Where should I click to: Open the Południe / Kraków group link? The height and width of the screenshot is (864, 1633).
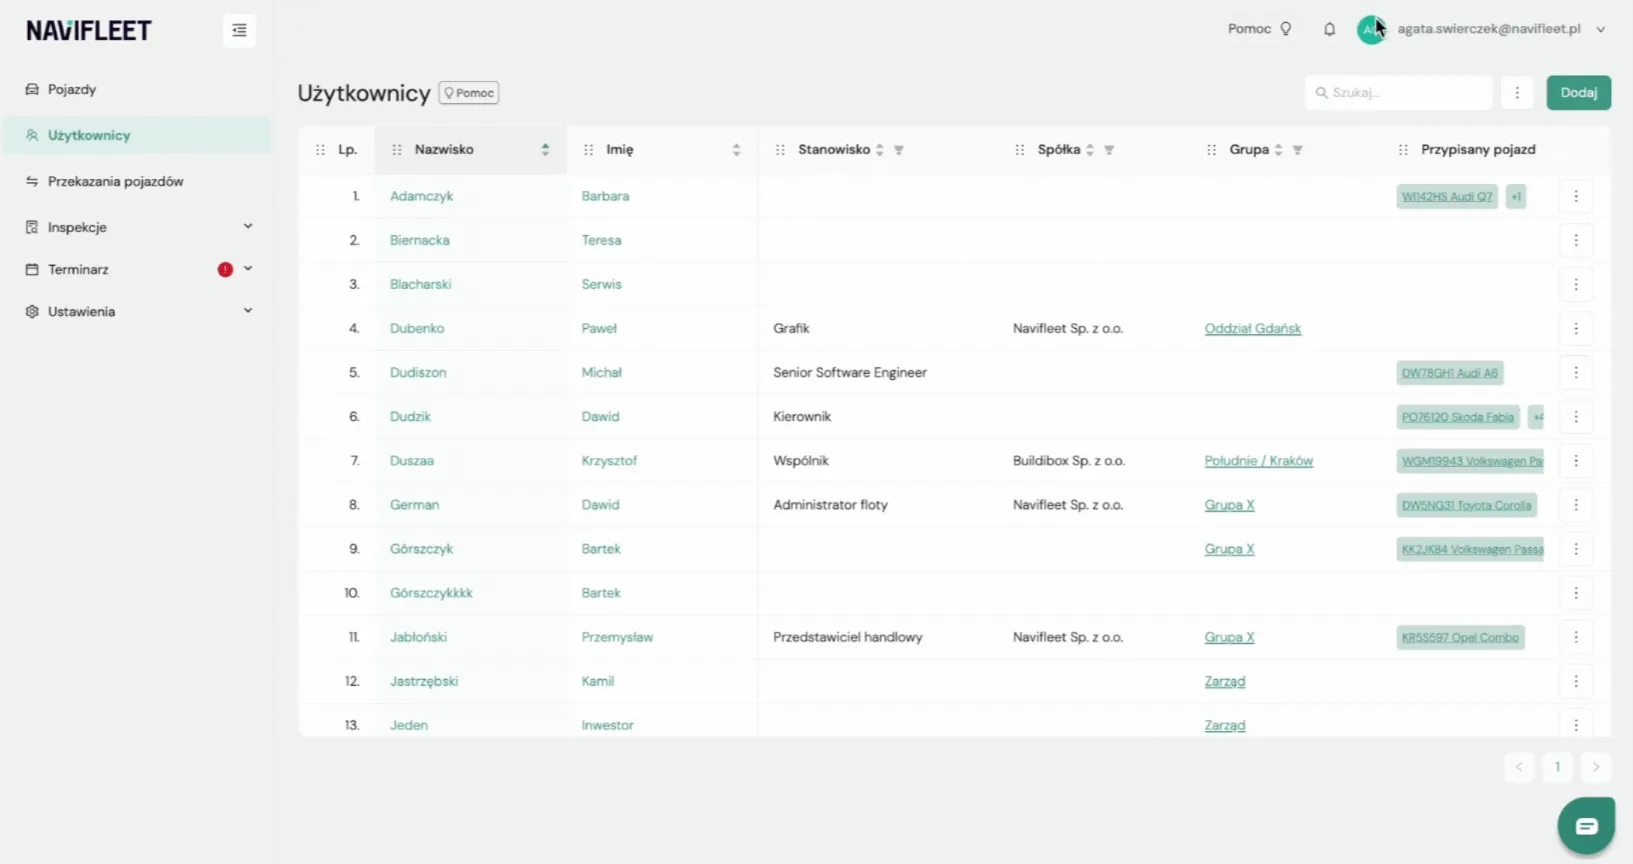(x=1259, y=461)
